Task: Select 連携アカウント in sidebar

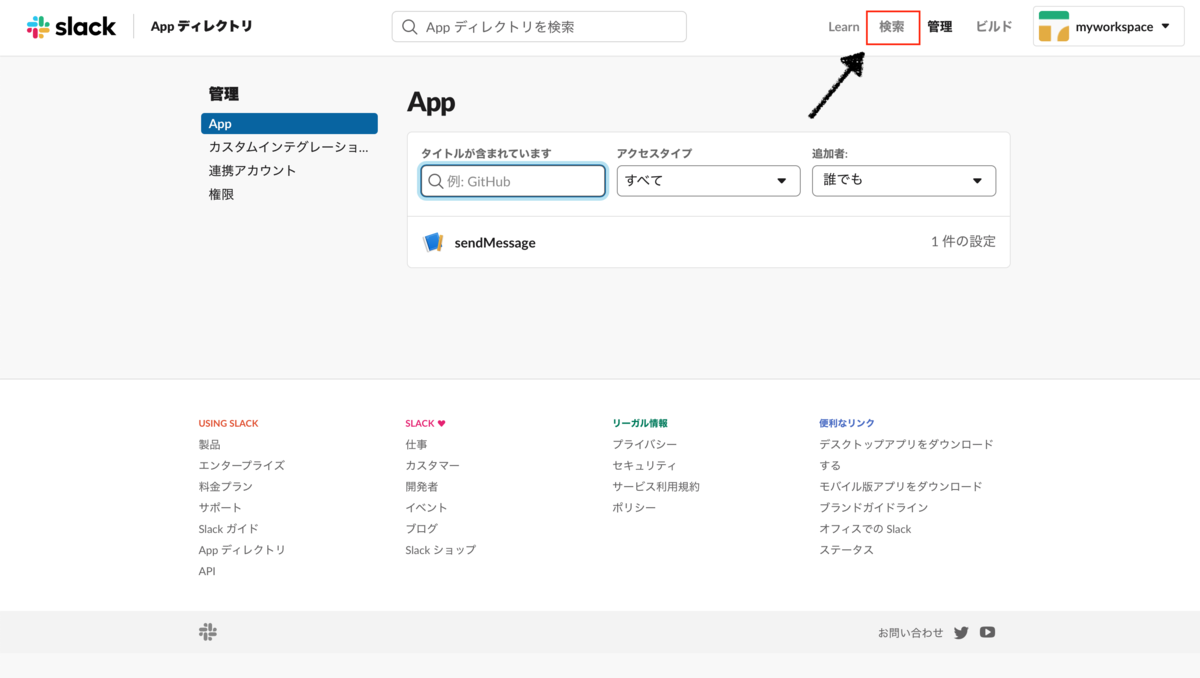Action: coord(252,170)
